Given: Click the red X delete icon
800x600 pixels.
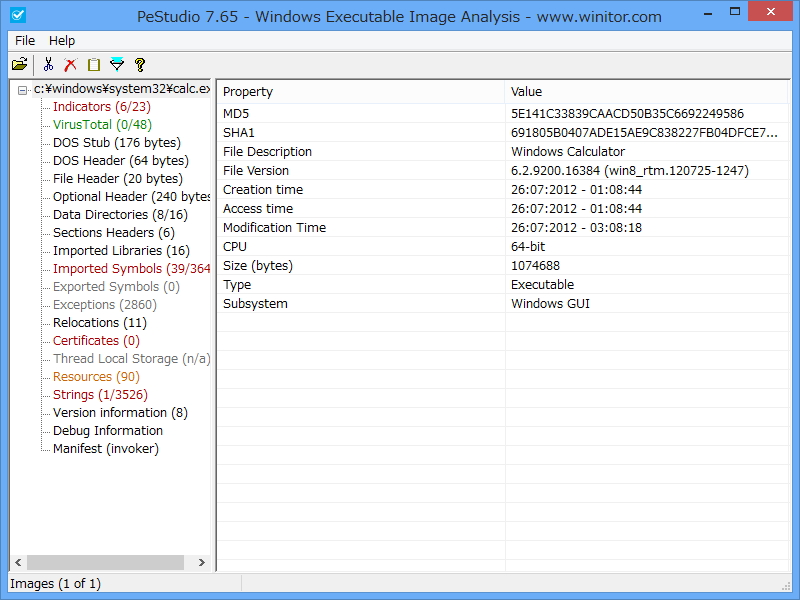Looking at the screenshot, I should [x=69, y=64].
